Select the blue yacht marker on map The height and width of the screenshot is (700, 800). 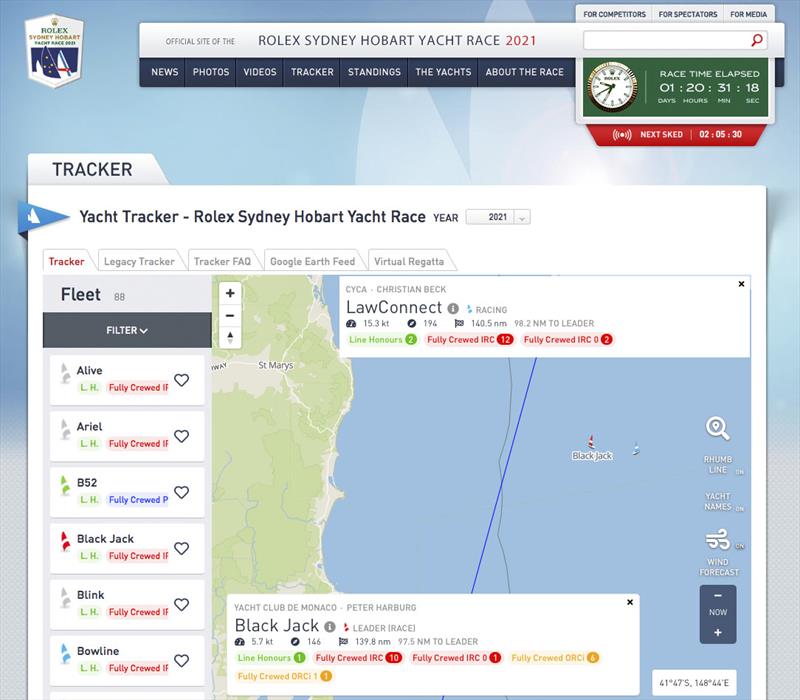point(636,448)
